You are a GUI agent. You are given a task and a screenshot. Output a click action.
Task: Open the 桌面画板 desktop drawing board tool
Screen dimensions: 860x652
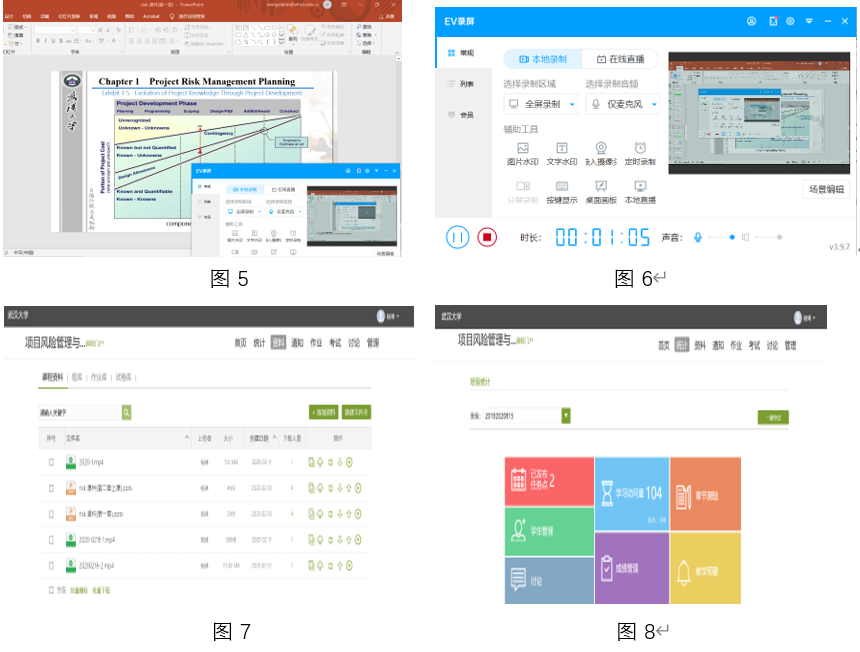[x=601, y=186]
